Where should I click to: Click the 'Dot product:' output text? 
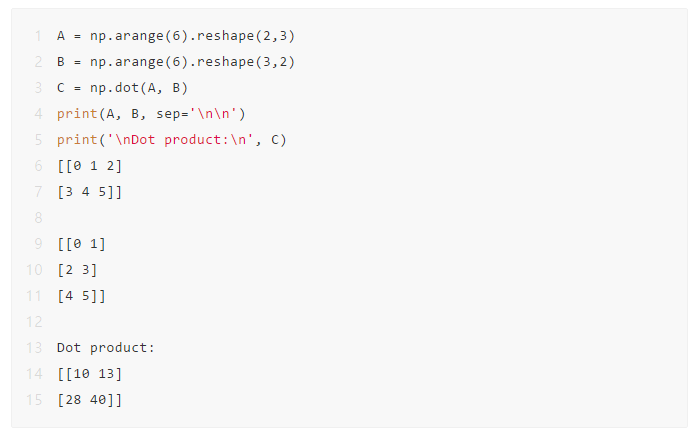(106, 348)
